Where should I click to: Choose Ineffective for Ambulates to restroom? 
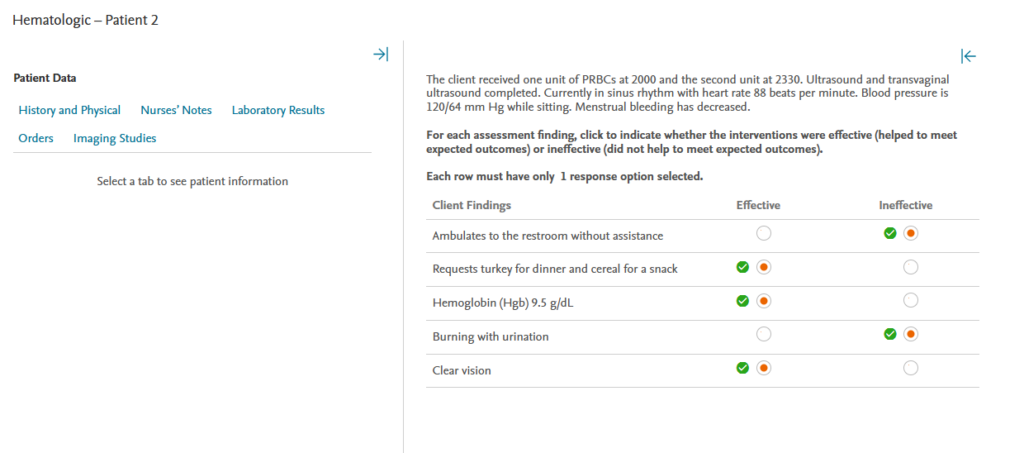(910, 234)
